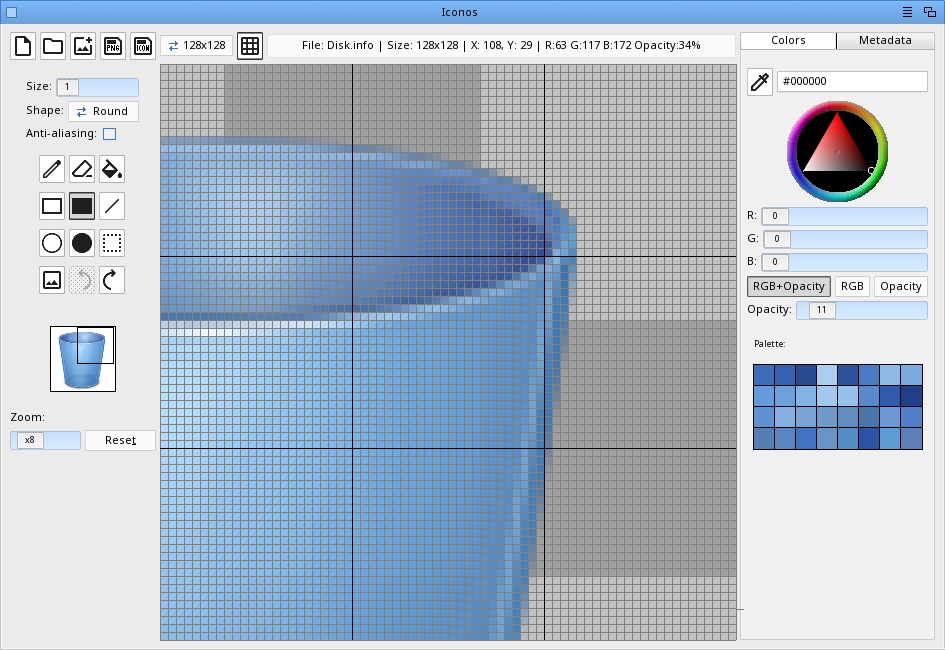The height and width of the screenshot is (650, 945).
Task: Switch to RGB-only color mode
Action: tap(852, 286)
